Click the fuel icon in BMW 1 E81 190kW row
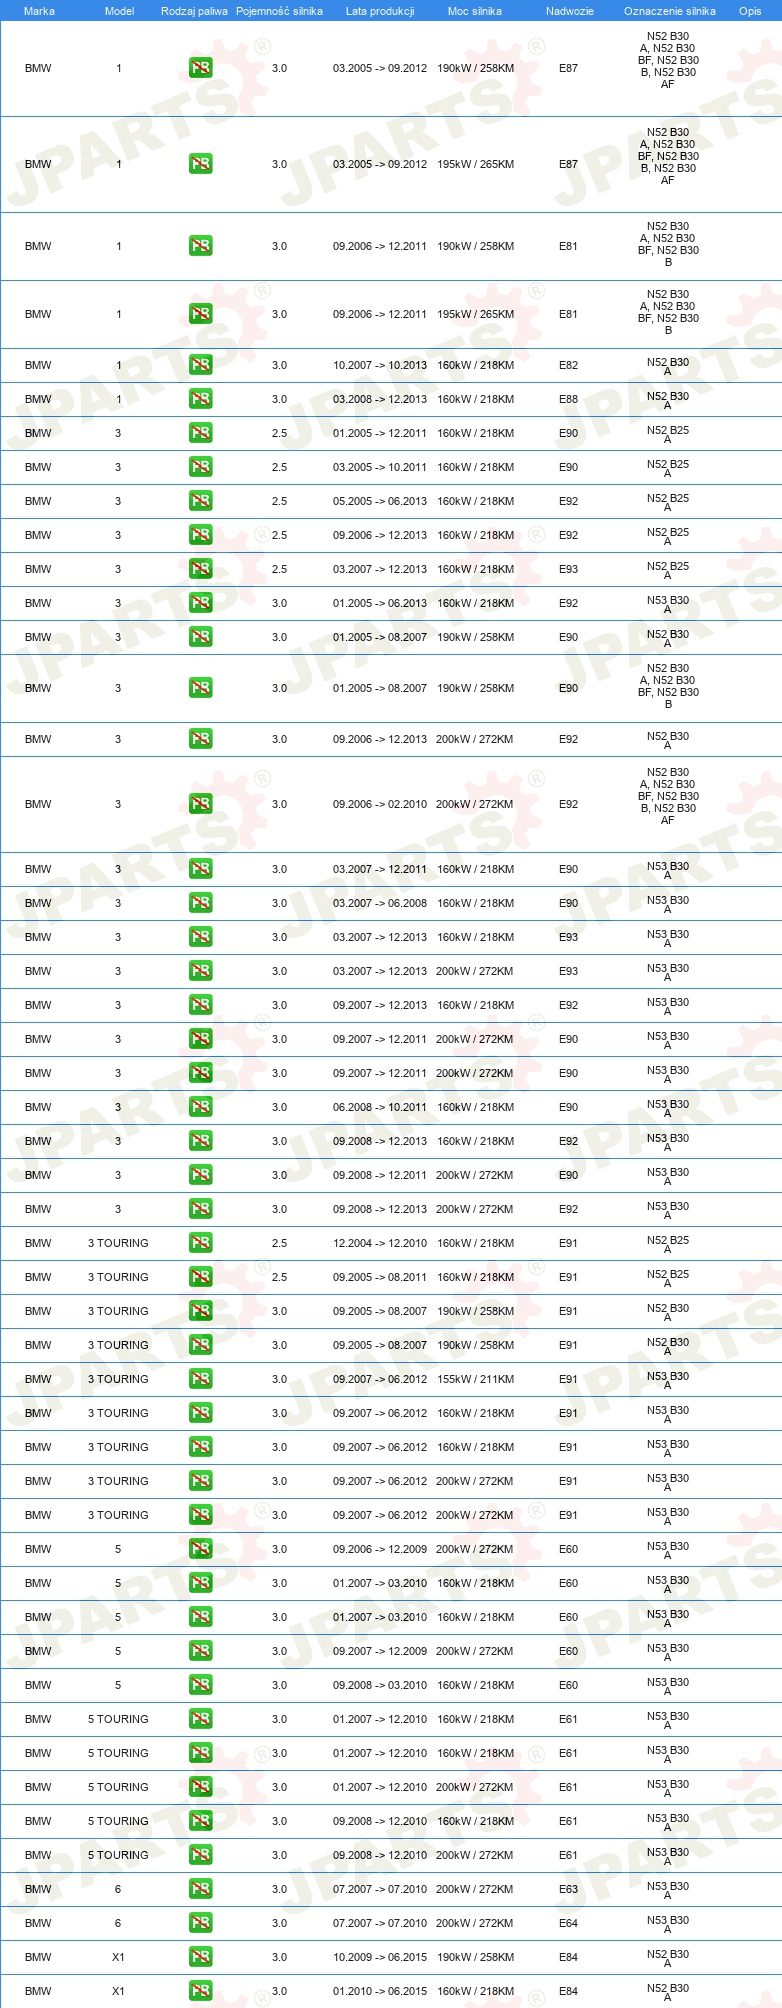 point(200,246)
